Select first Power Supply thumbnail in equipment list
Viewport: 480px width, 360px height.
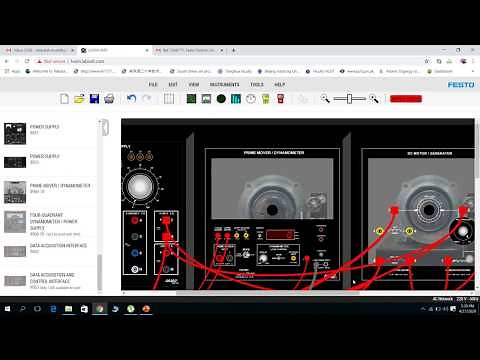(x=15, y=134)
